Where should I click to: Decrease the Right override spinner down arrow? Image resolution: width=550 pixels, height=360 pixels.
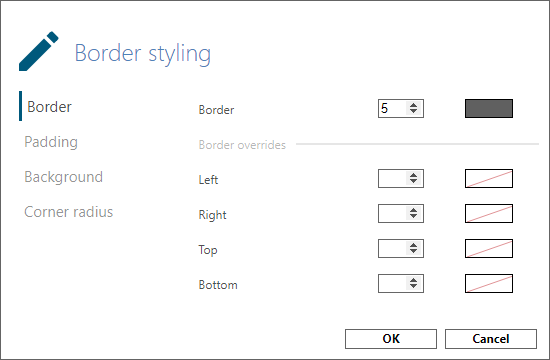tap(414, 216)
